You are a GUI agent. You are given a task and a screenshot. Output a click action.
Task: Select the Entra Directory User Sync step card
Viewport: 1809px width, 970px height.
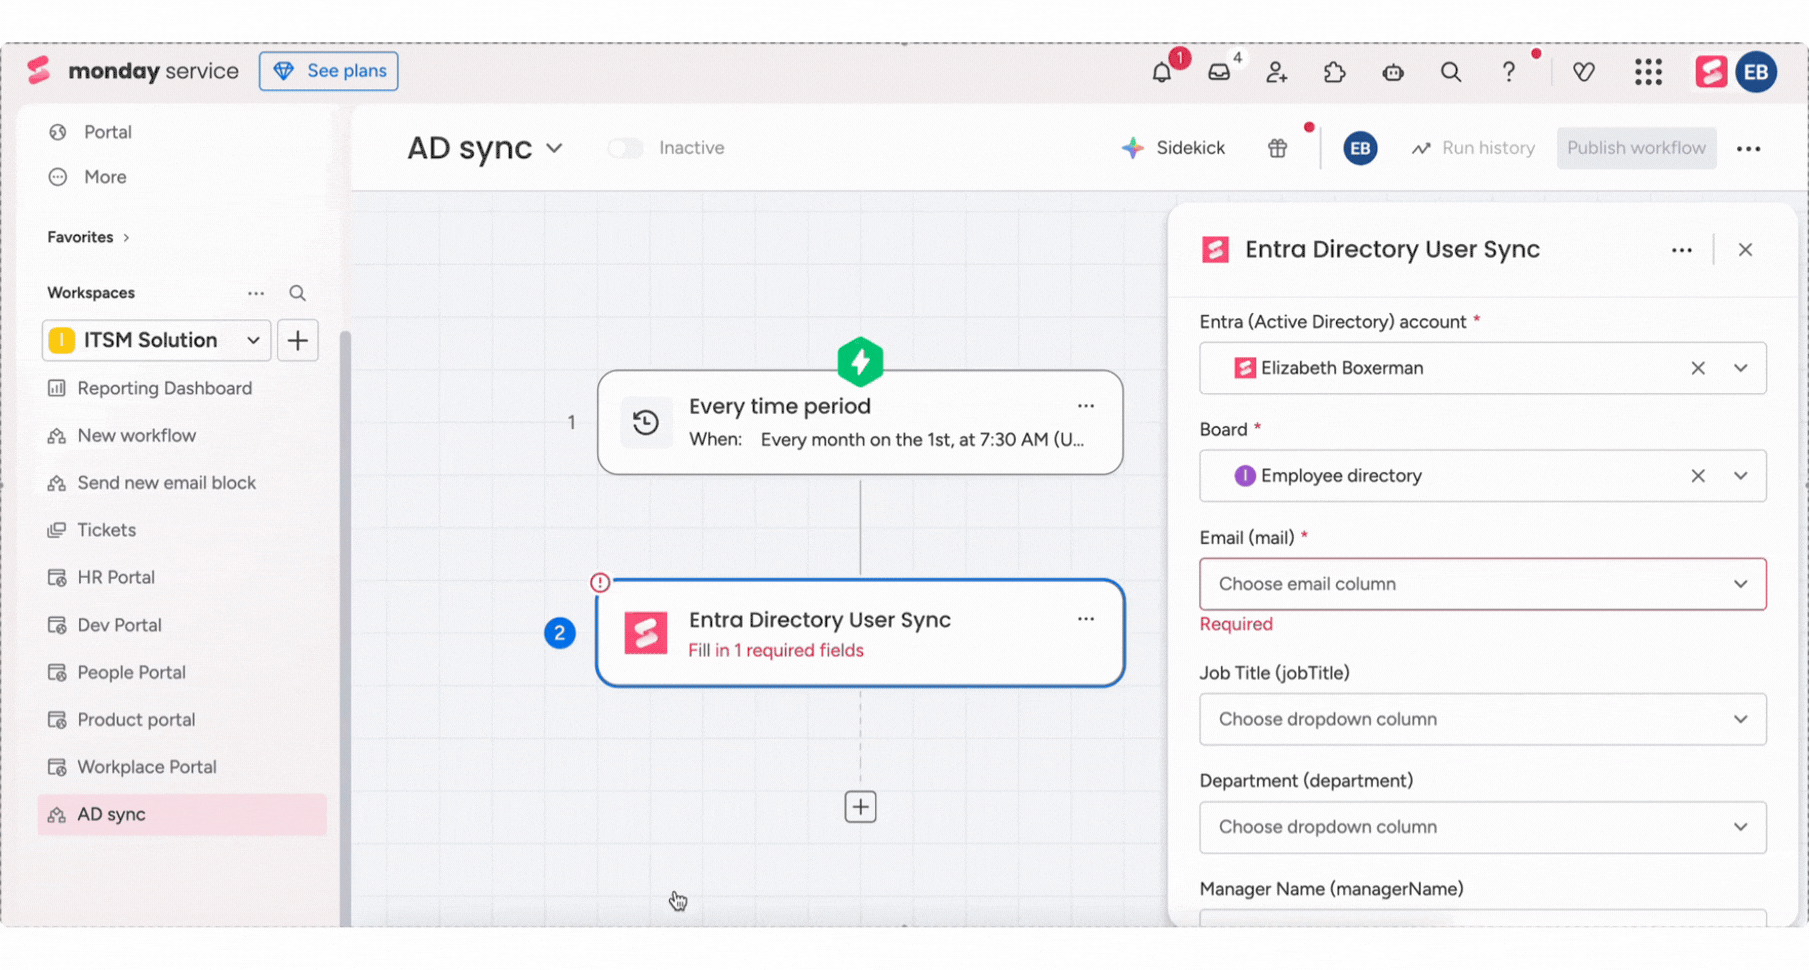tap(860, 633)
